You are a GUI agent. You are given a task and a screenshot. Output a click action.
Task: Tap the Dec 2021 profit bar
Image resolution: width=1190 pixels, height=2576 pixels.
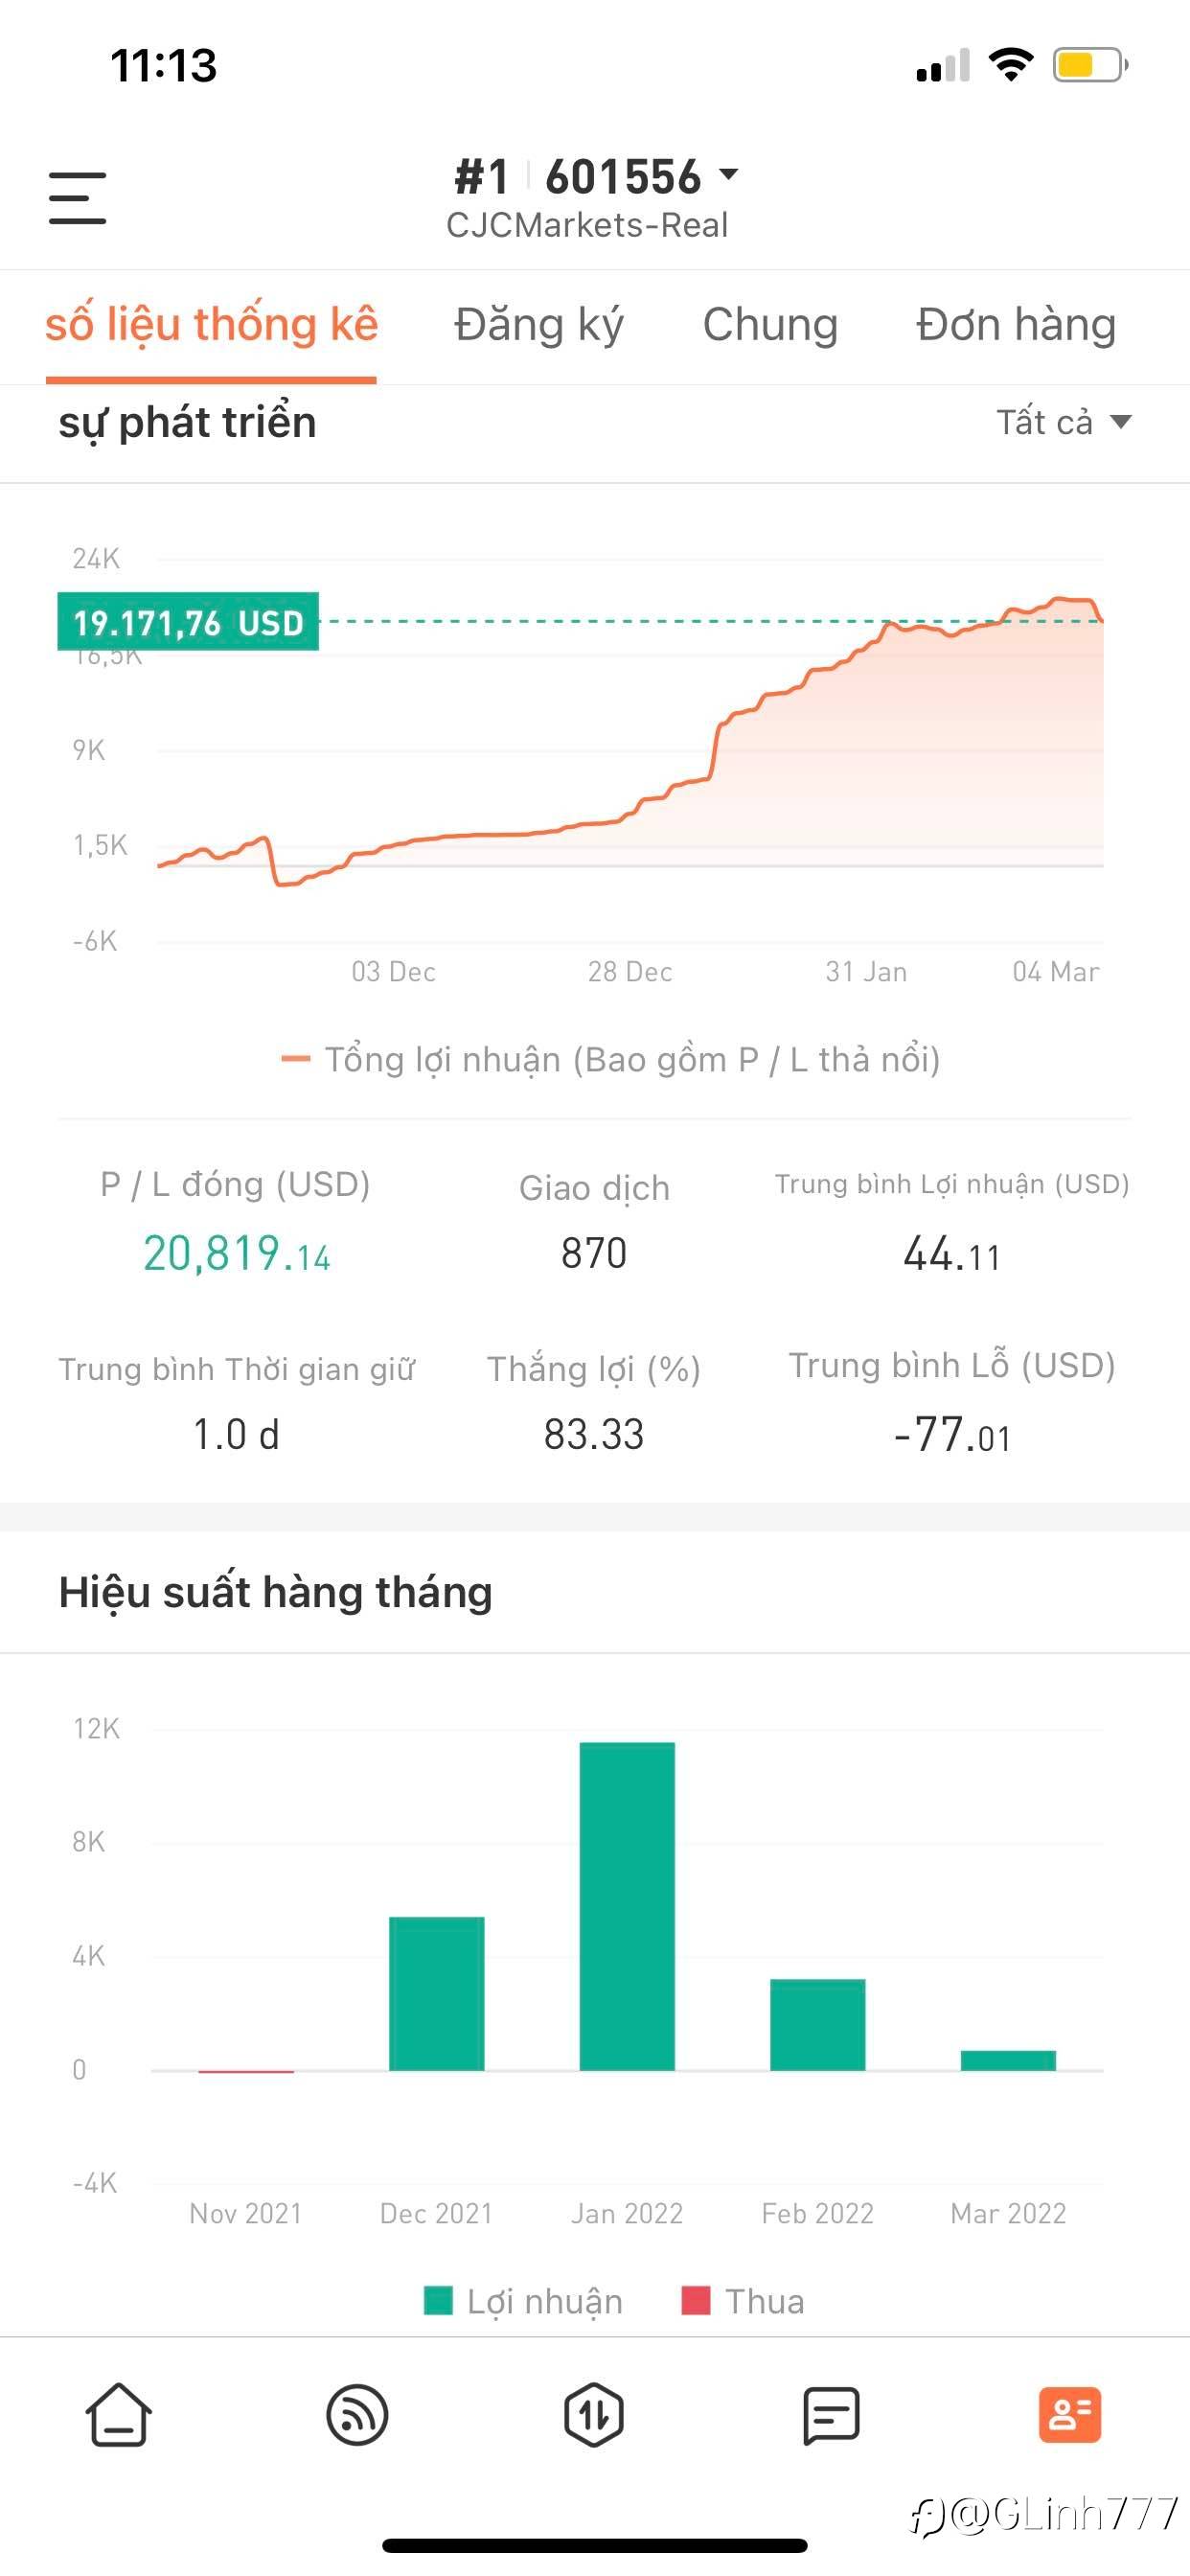(436, 1992)
